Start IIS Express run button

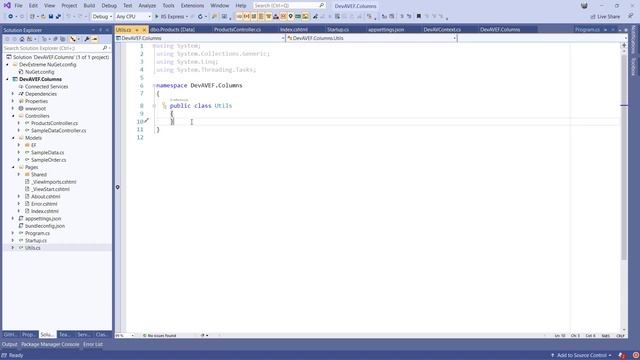click(x=171, y=16)
